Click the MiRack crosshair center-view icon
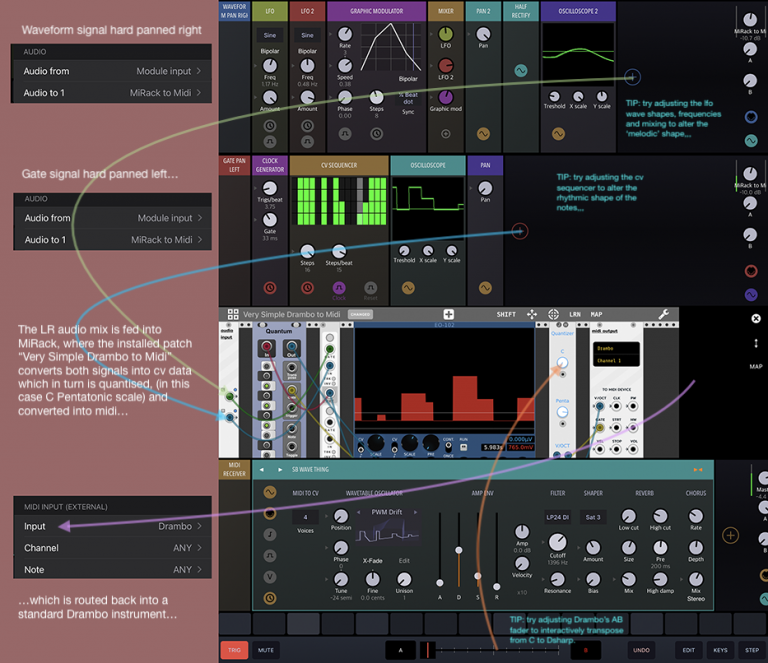Viewport: 768px width, 663px height. pyautogui.click(x=553, y=314)
